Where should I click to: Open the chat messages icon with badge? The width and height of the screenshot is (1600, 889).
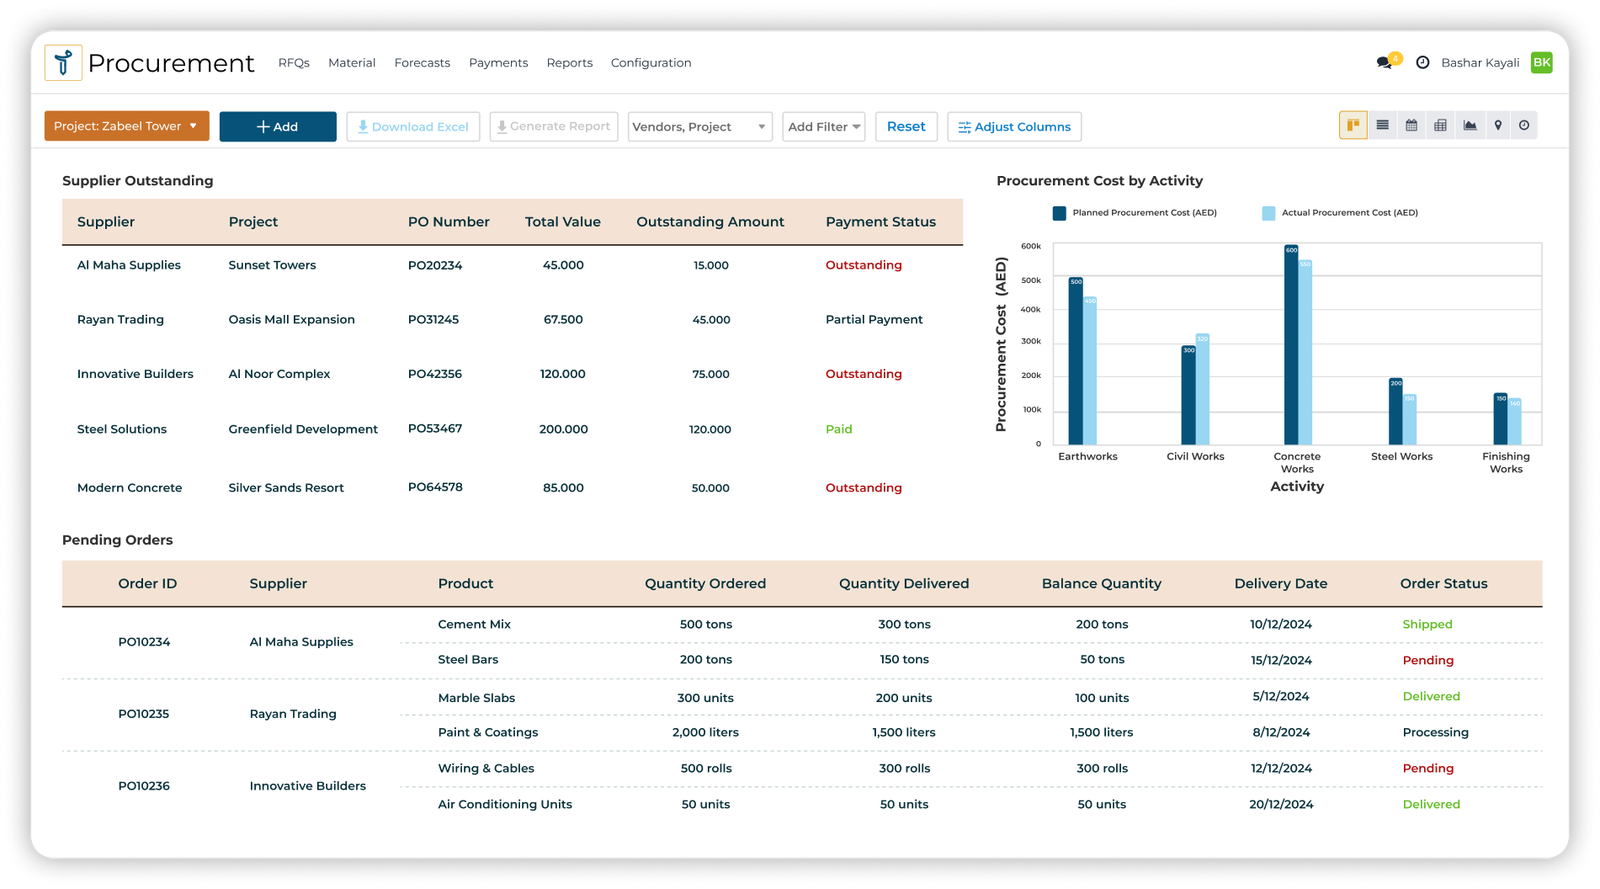pos(1384,62)
